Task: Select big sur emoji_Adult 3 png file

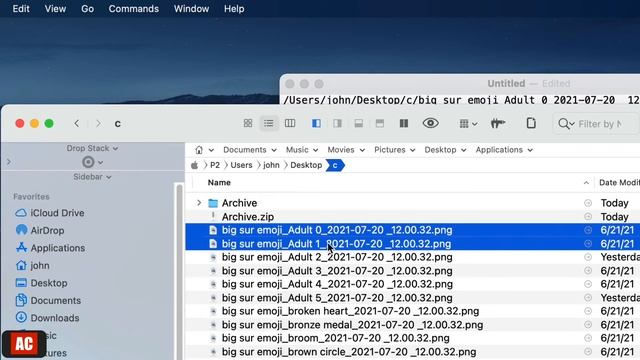Action: click(413, 271)
